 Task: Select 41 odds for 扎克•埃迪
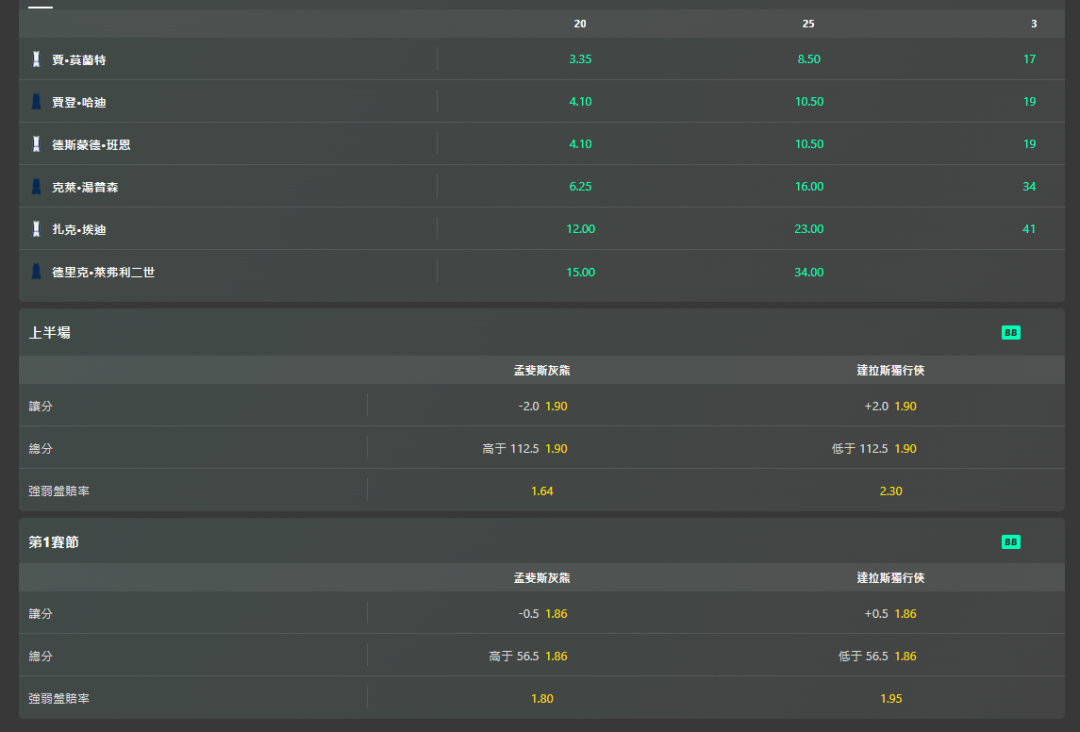click(x=1029, y=229)
